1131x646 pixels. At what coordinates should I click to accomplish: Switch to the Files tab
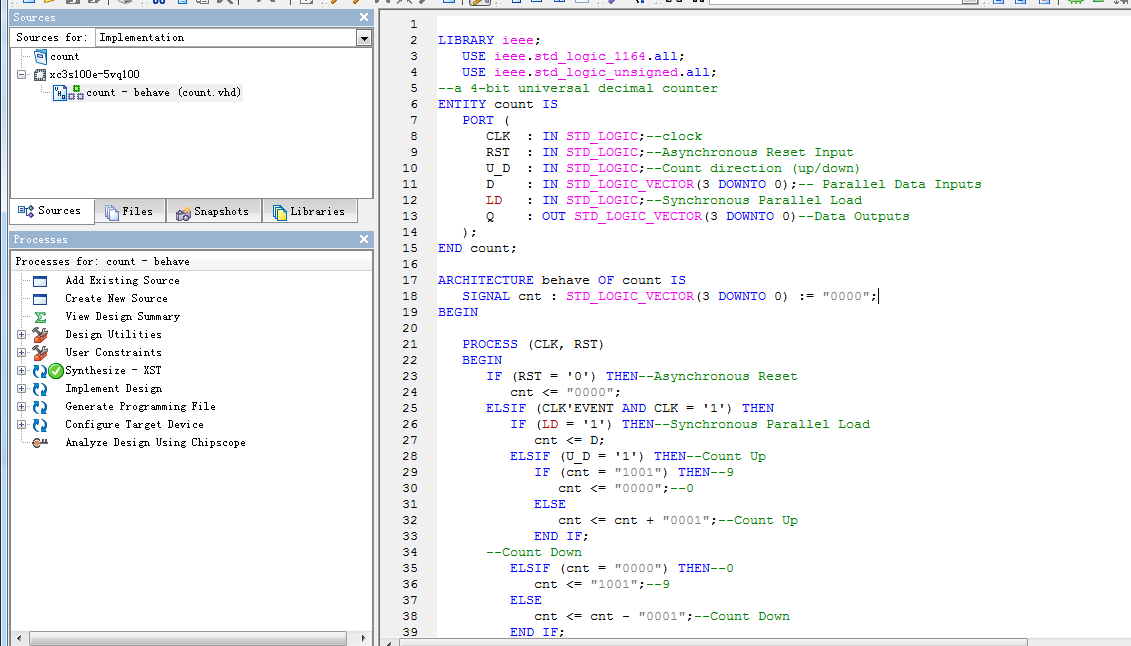(129, 212)
